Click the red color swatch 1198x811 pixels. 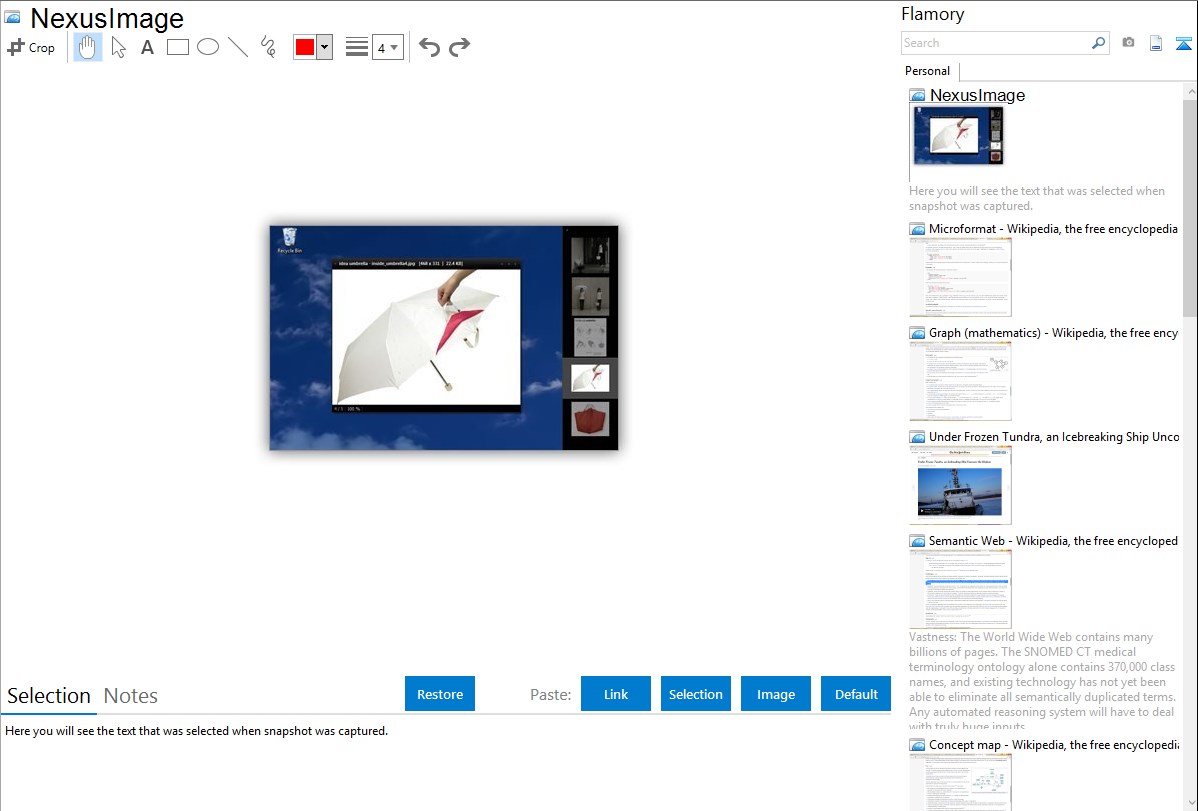pyautogui.click(x=305, y=47)
